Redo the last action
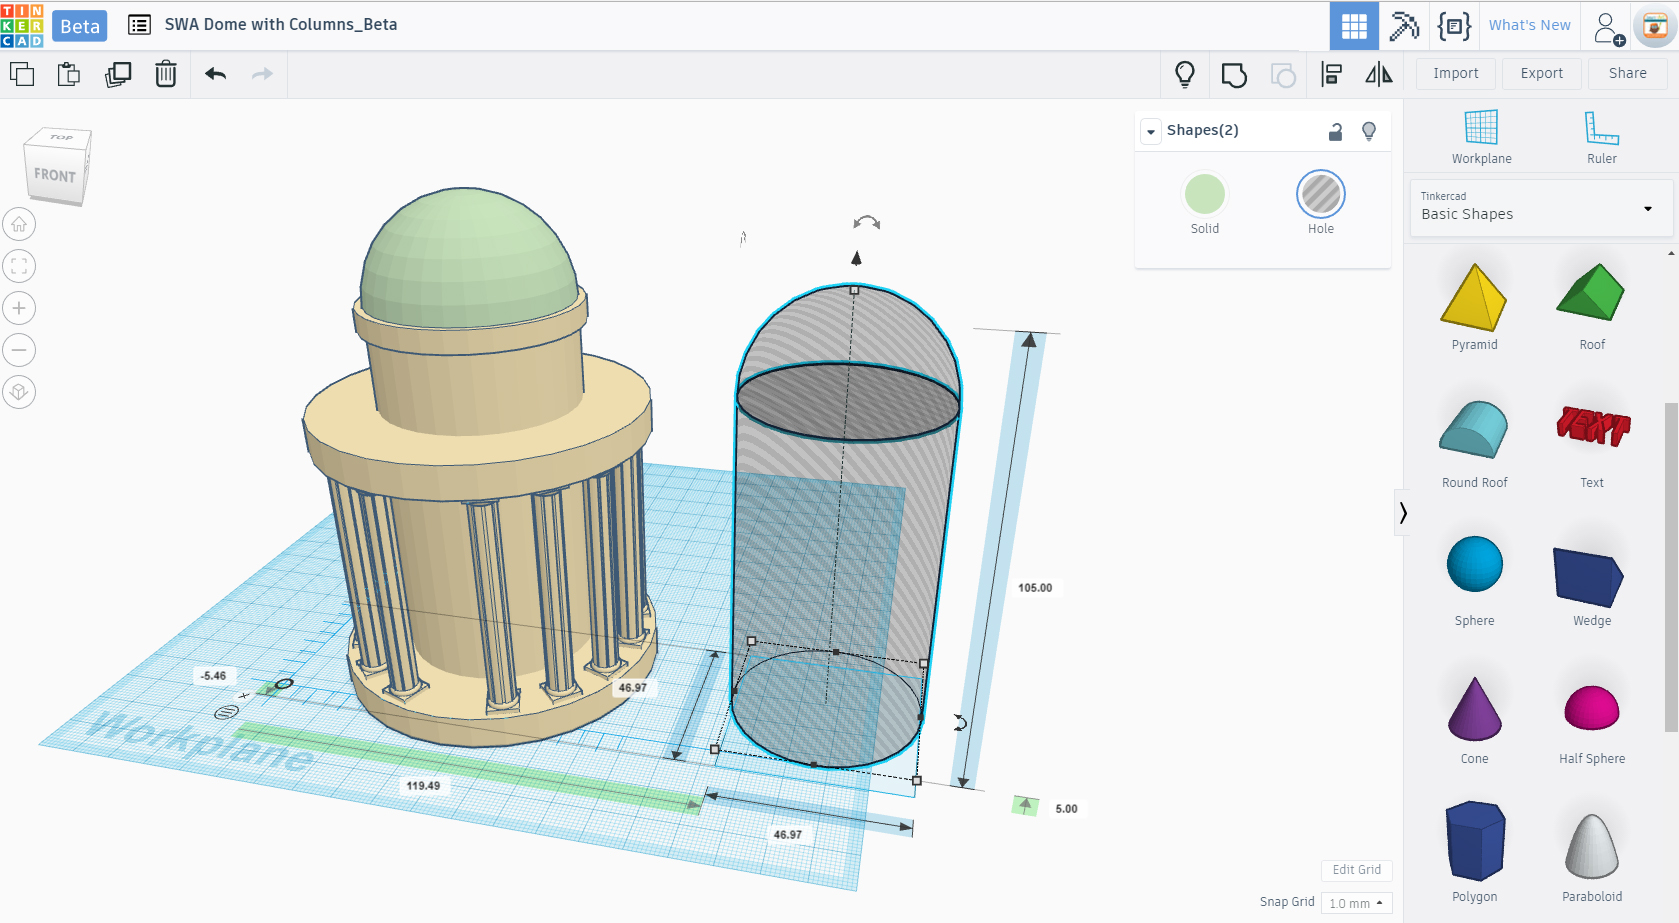Screen dimensions: 1679x923 click(x=262, y=74)
